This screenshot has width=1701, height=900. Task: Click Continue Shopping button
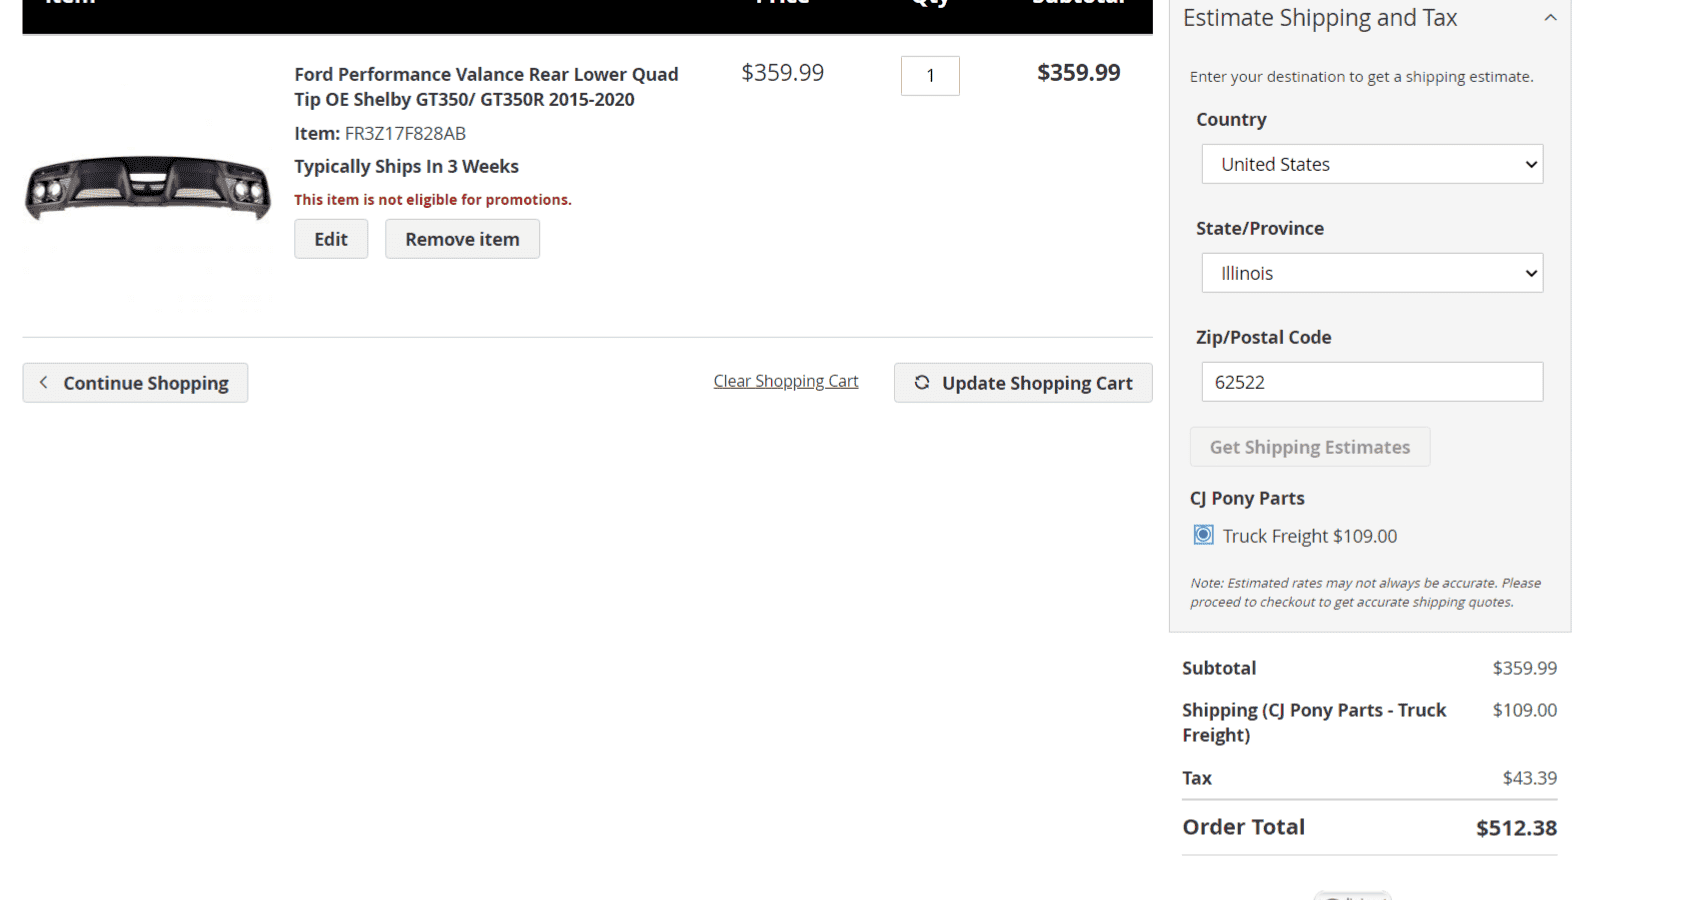point(135,383)
